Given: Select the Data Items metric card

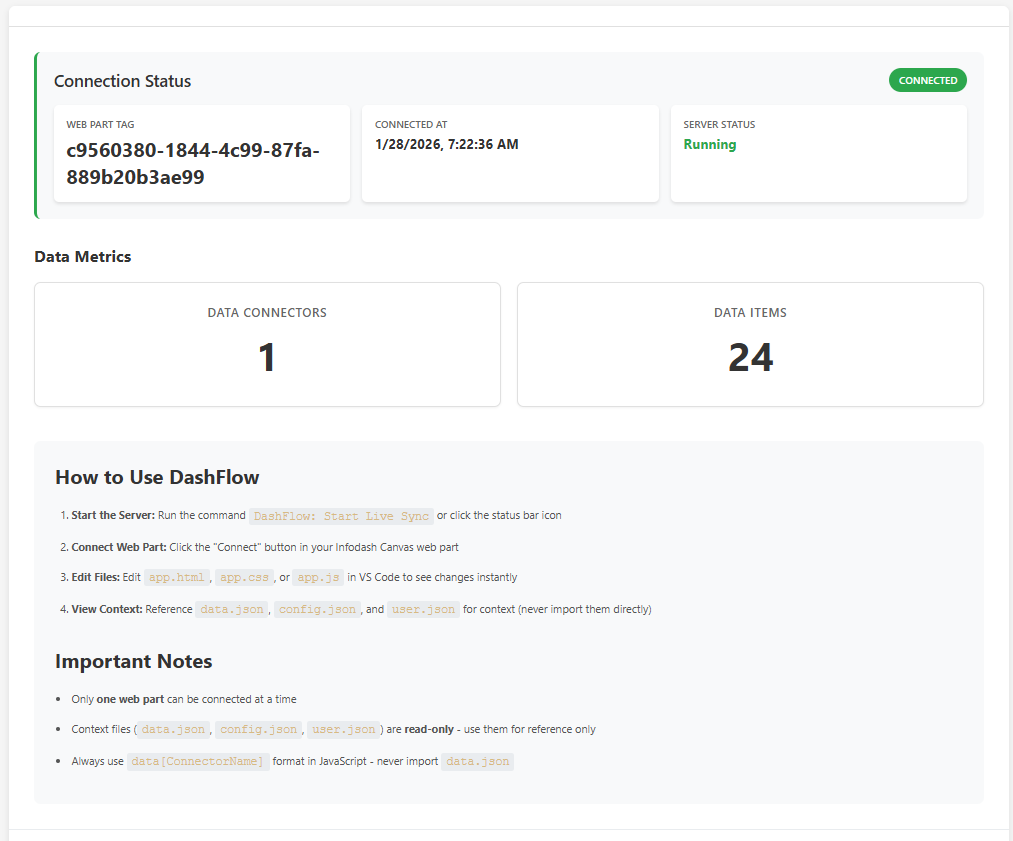Looking at the screenshot, I should 750,344.
